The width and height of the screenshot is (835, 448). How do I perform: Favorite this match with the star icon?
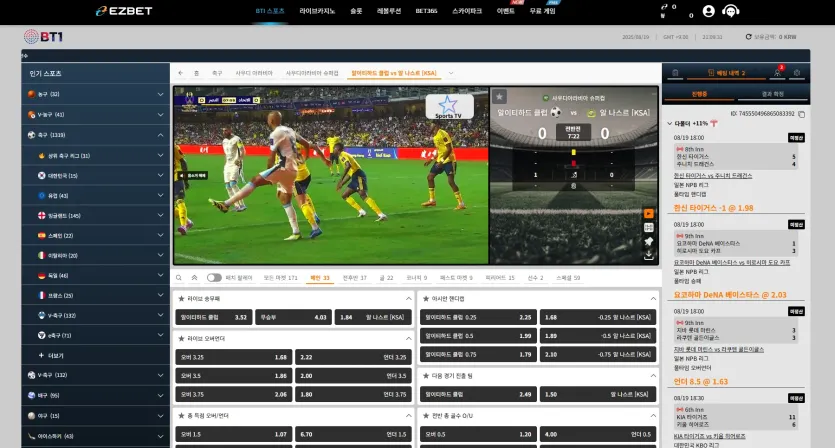click(x=499, y=96)
